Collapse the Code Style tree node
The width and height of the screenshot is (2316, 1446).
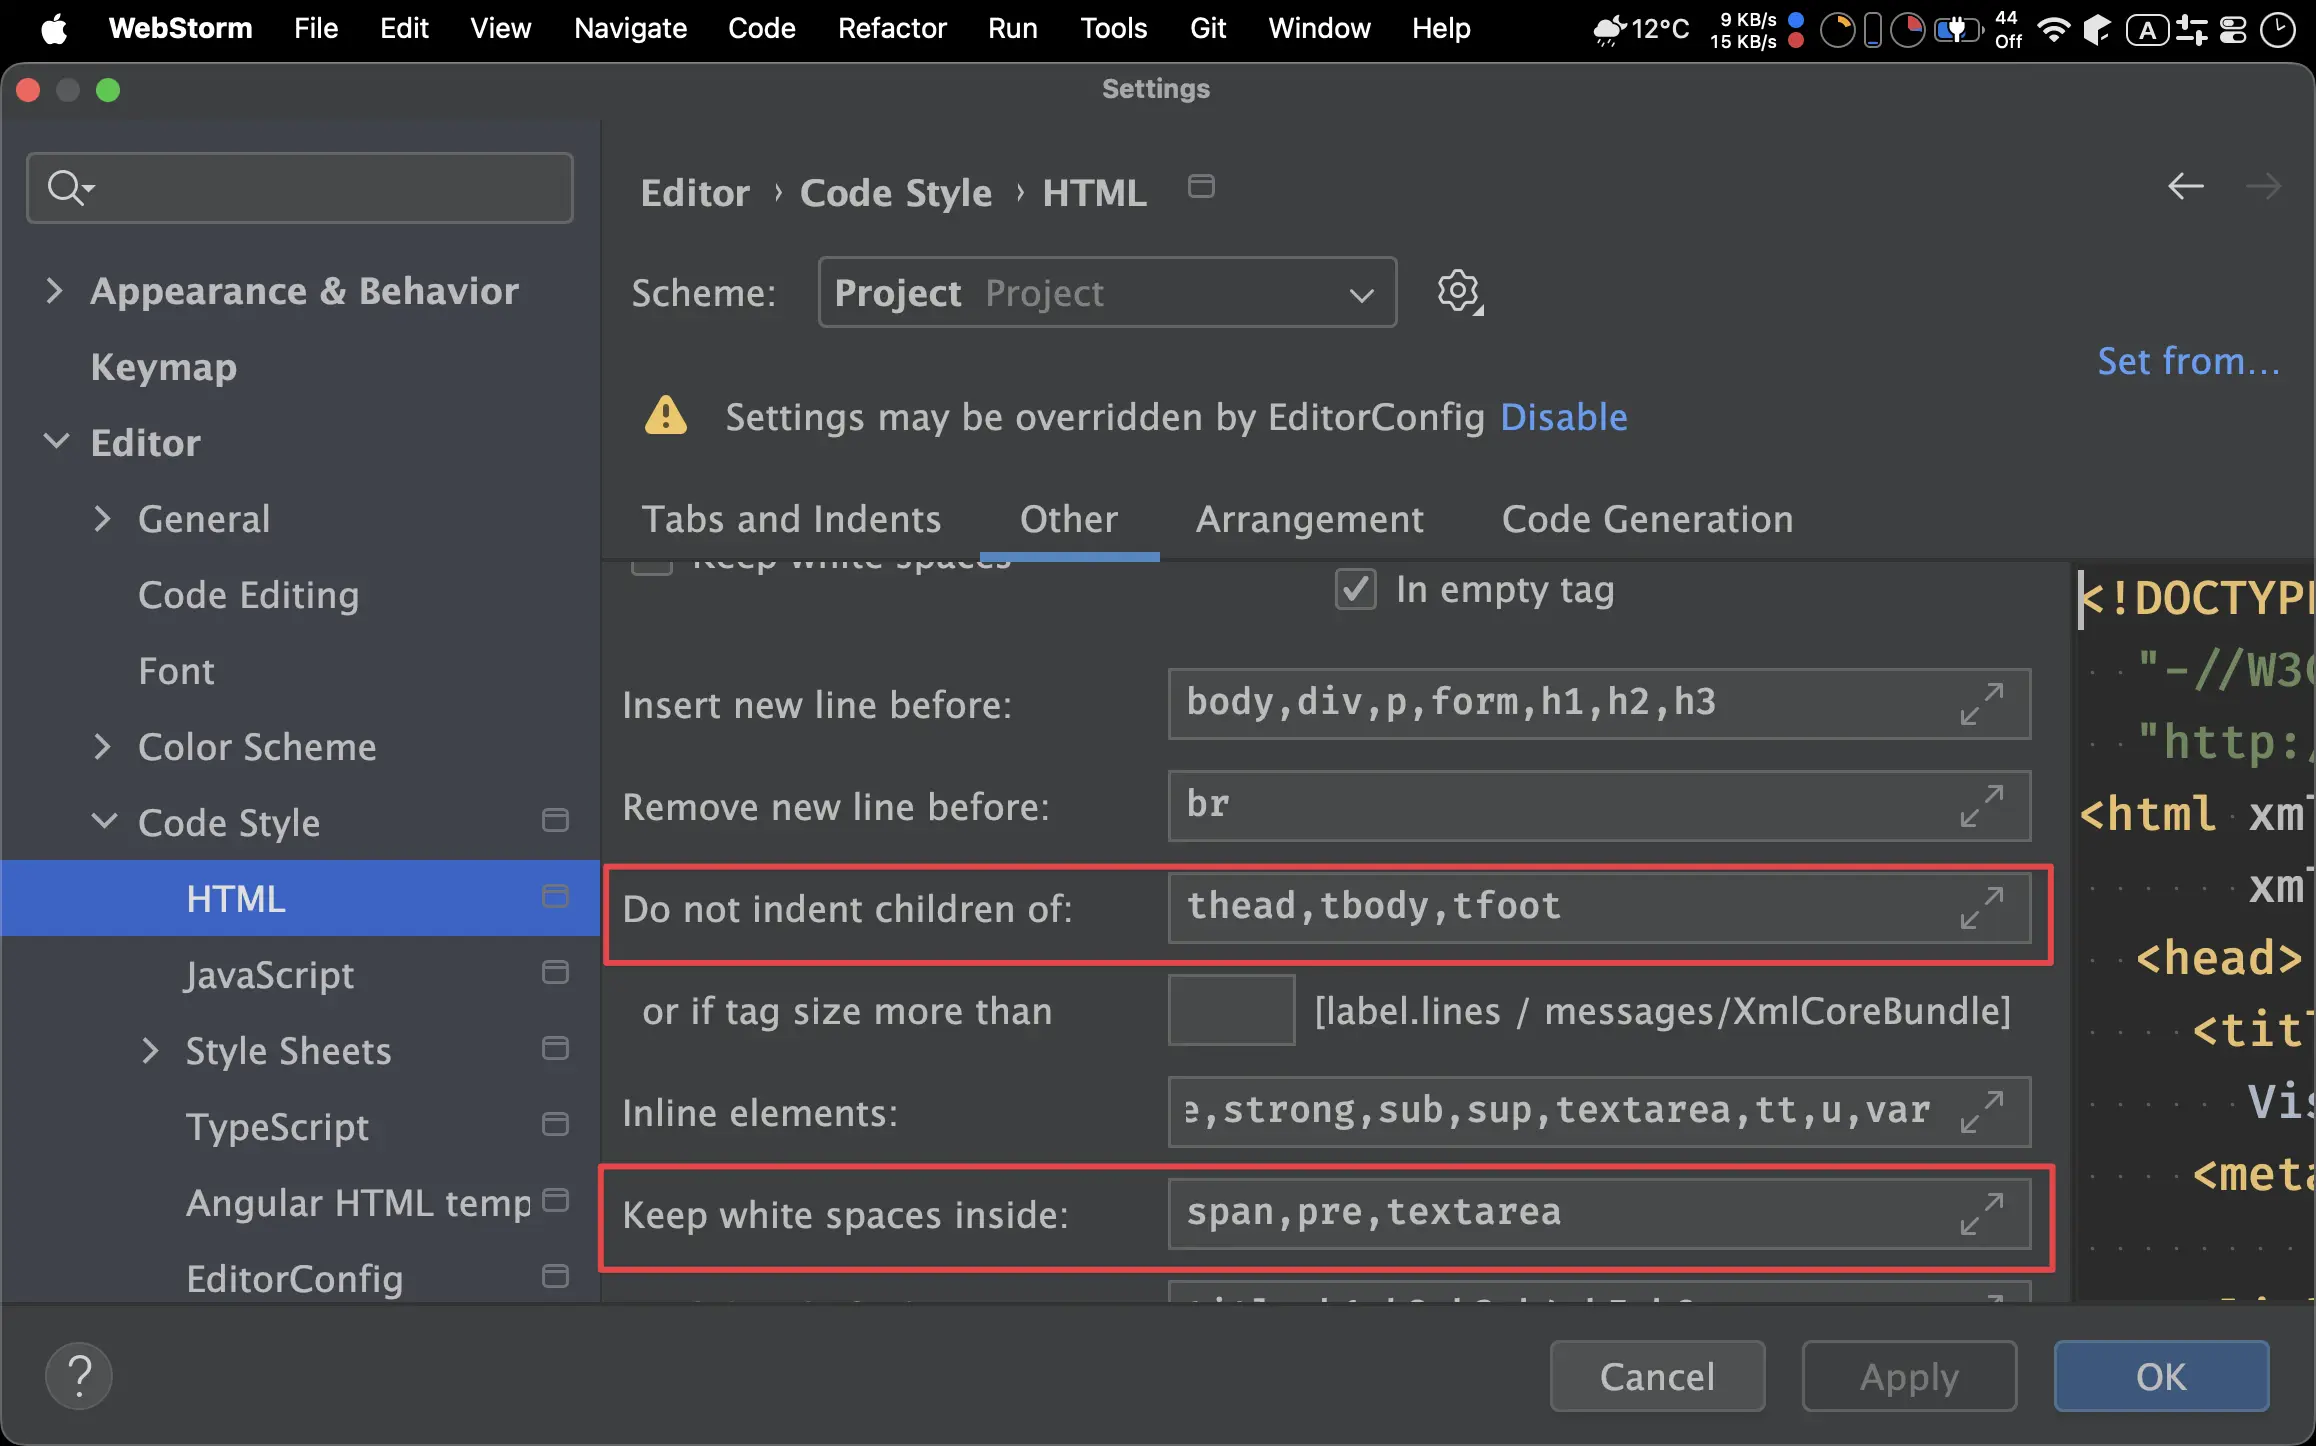point(103,822)
